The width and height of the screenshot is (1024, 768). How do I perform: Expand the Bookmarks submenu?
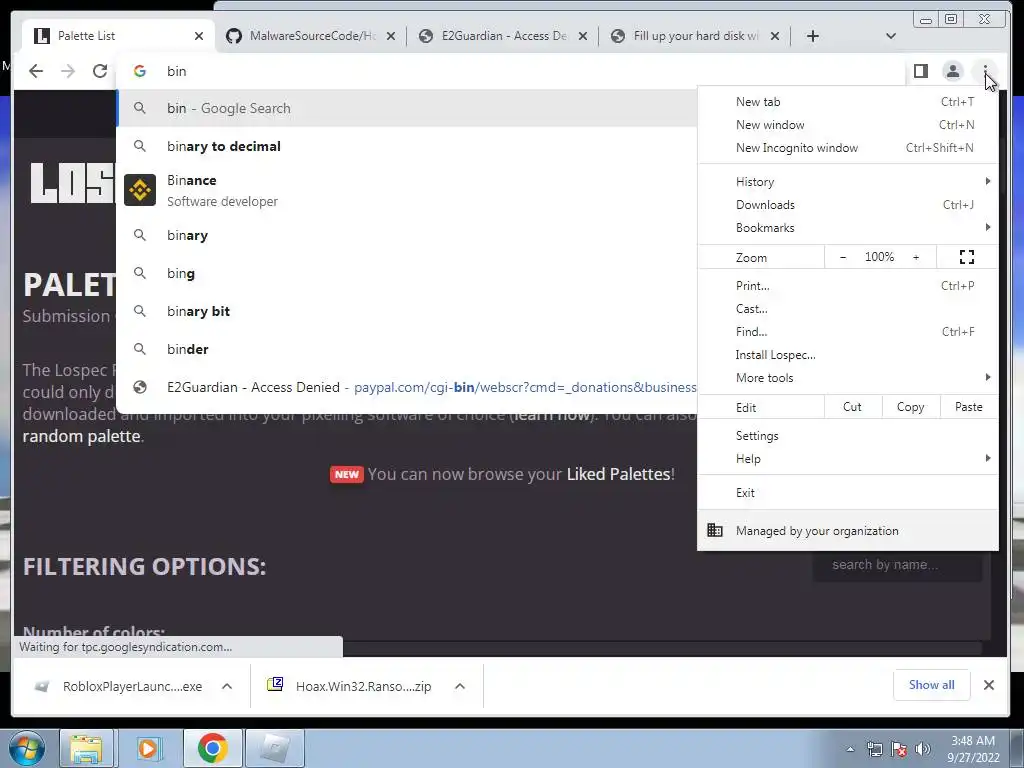click(x=848, y=227)
